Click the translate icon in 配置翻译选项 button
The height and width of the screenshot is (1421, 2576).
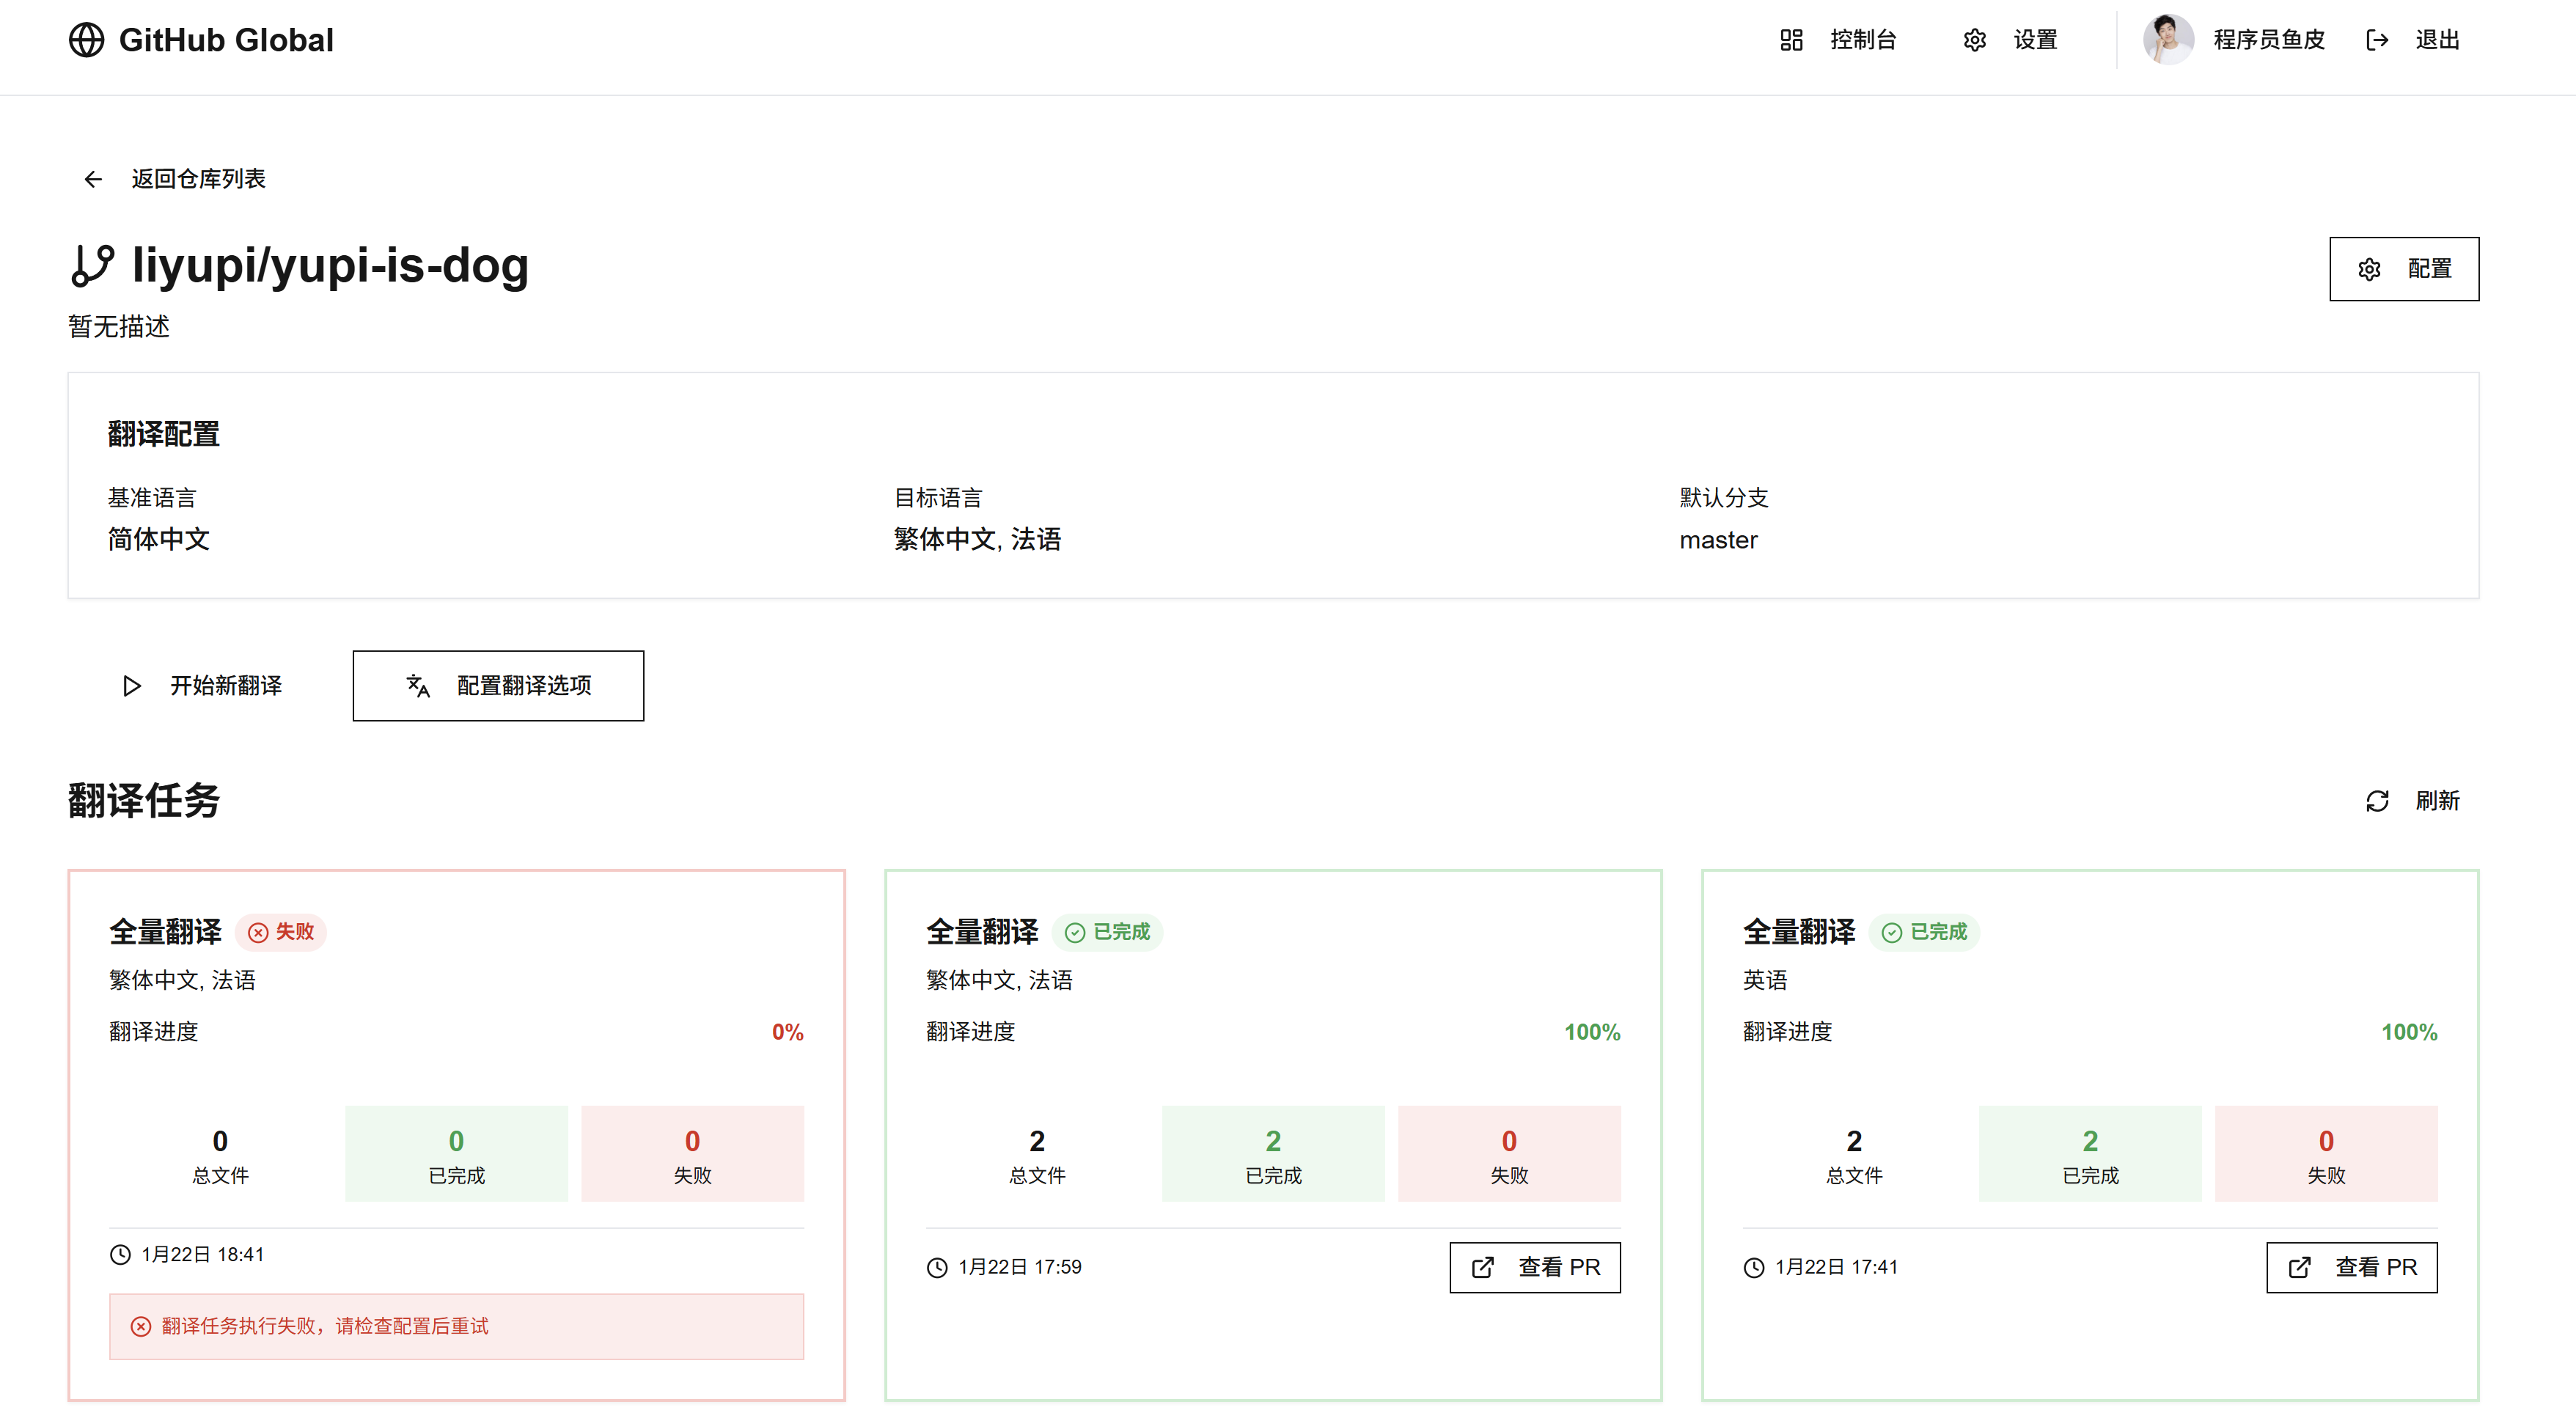pyautogui.click(x=418, y=686)
